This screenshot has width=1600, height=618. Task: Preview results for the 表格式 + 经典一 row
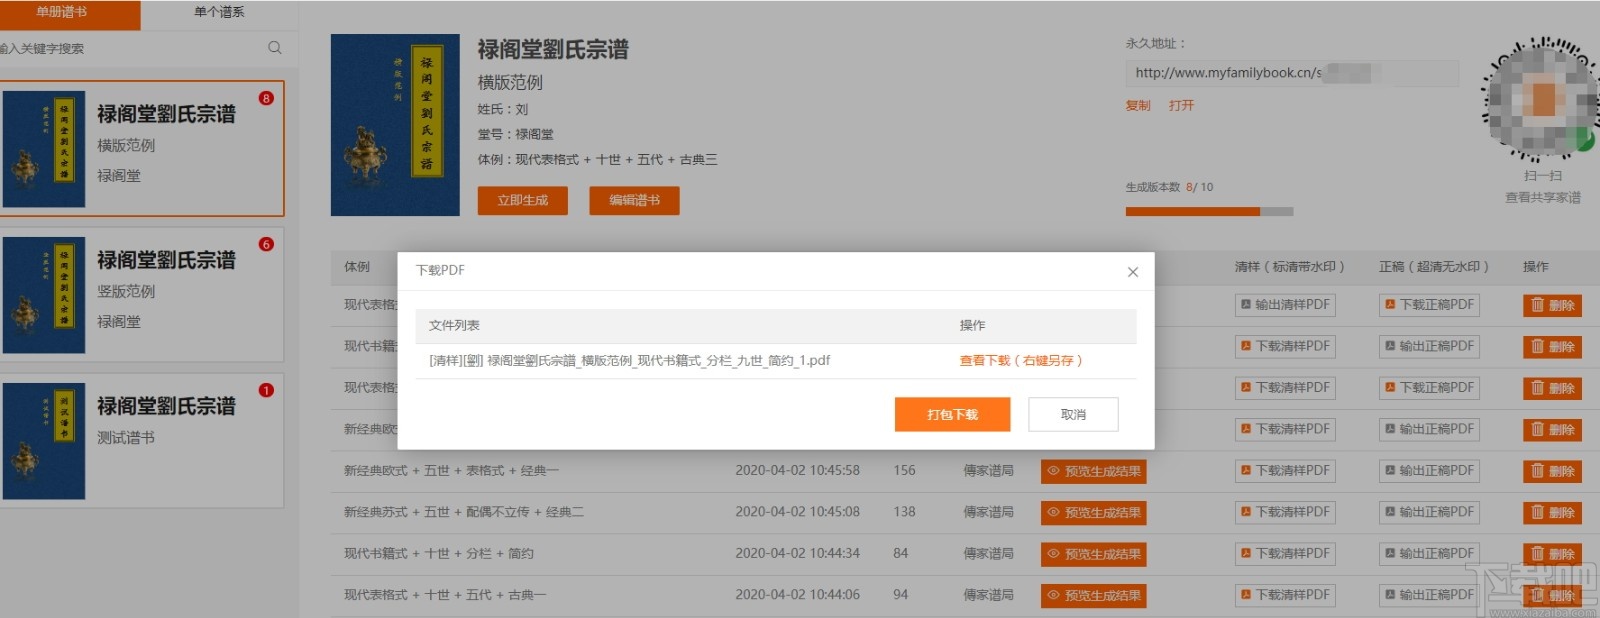1093,471
